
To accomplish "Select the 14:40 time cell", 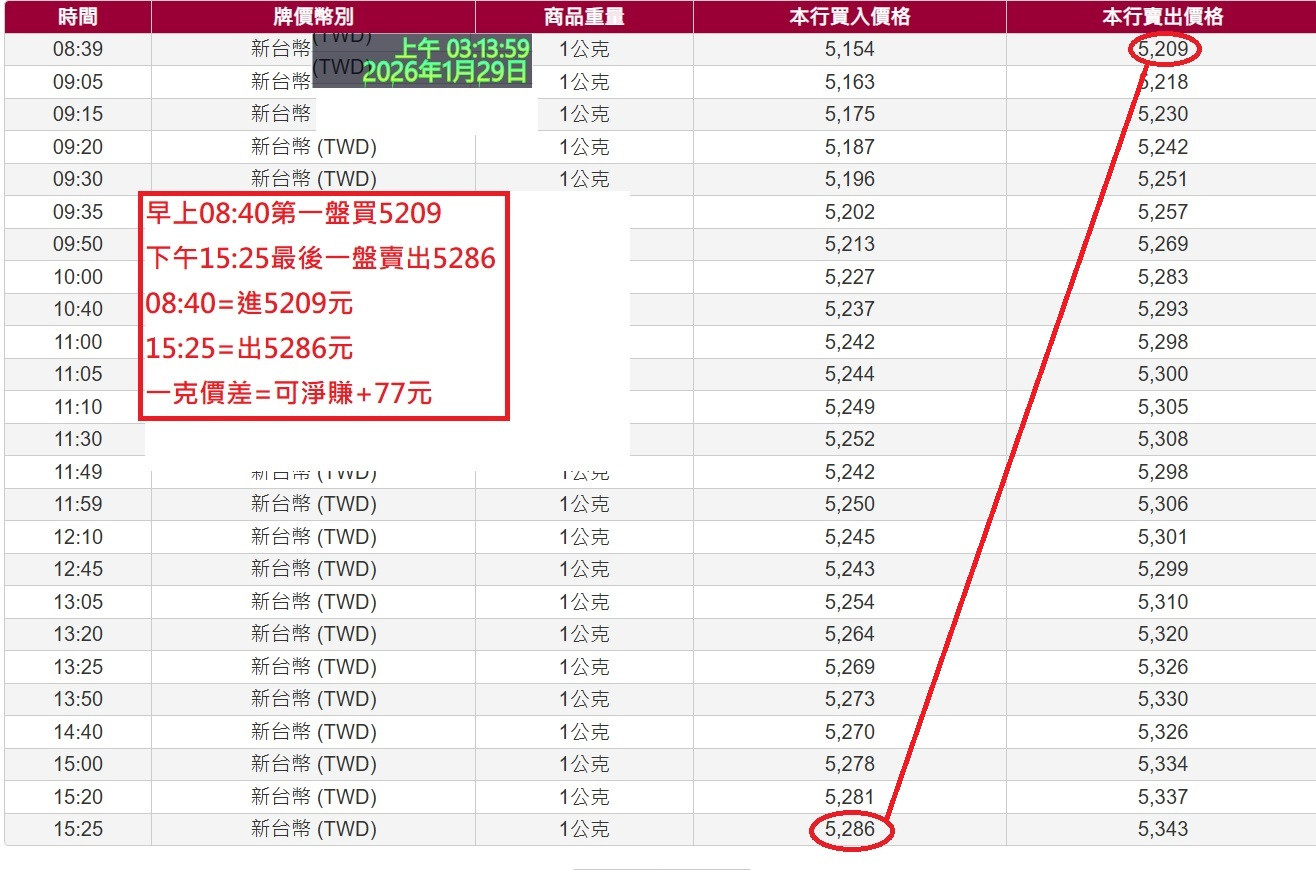I will tap(78, 732).
